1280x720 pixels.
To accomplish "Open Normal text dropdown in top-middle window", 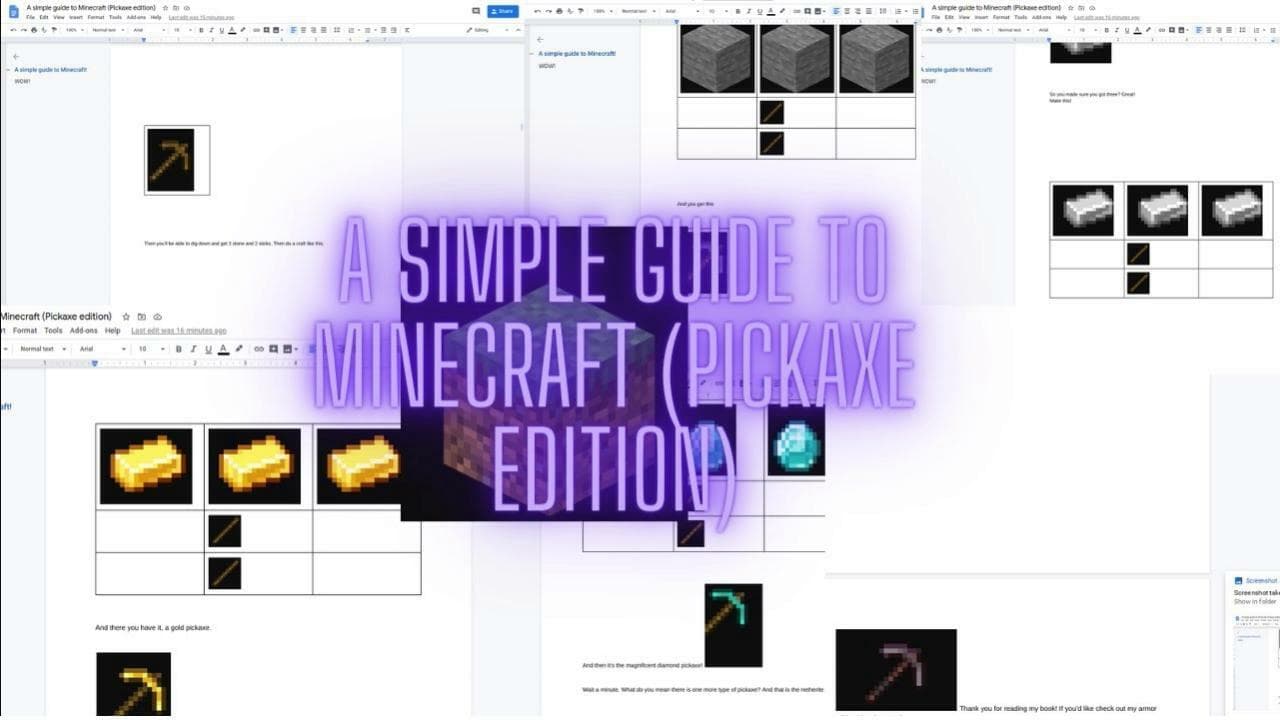I will click(x=639, y=11).
